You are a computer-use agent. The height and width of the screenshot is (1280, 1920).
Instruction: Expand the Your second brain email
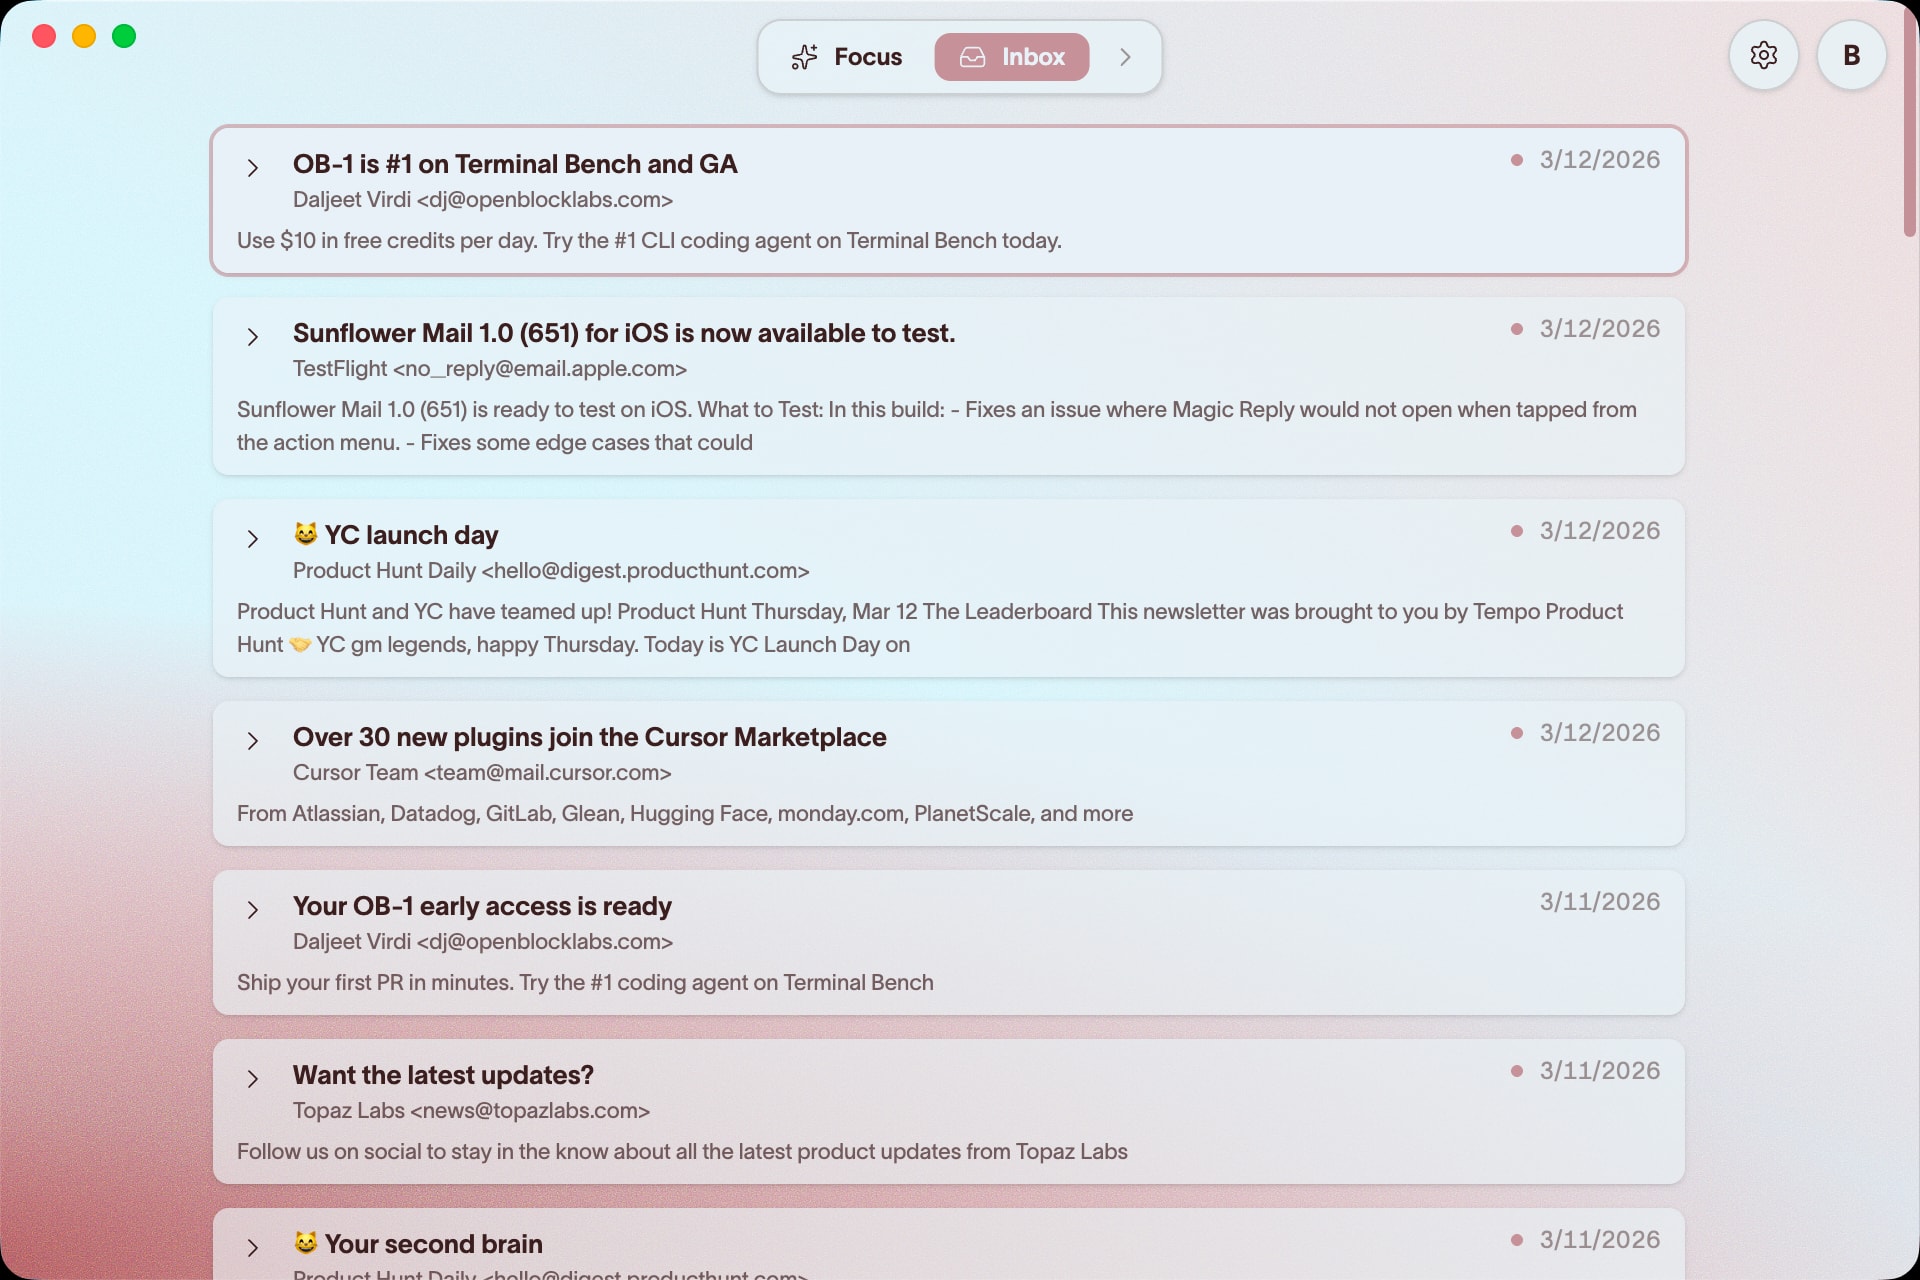(x=253, y=1248)
